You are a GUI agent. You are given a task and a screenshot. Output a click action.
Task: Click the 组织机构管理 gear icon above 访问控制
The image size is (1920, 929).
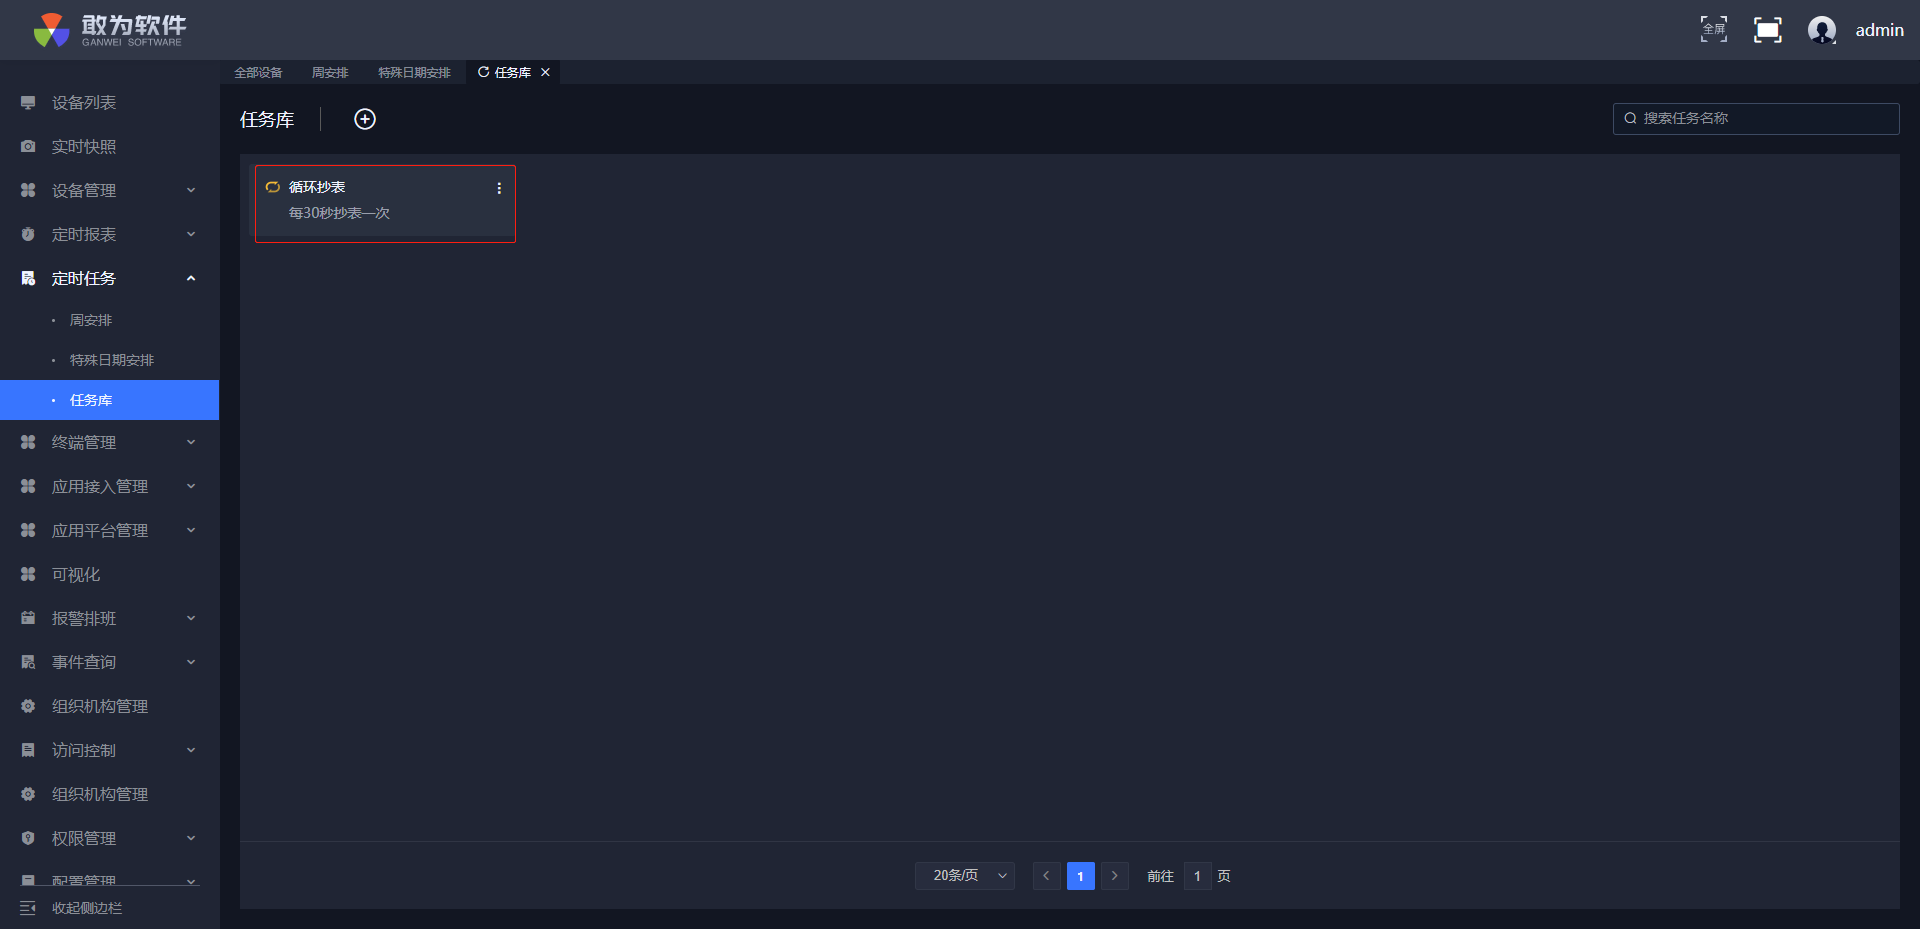click(28, 707)
